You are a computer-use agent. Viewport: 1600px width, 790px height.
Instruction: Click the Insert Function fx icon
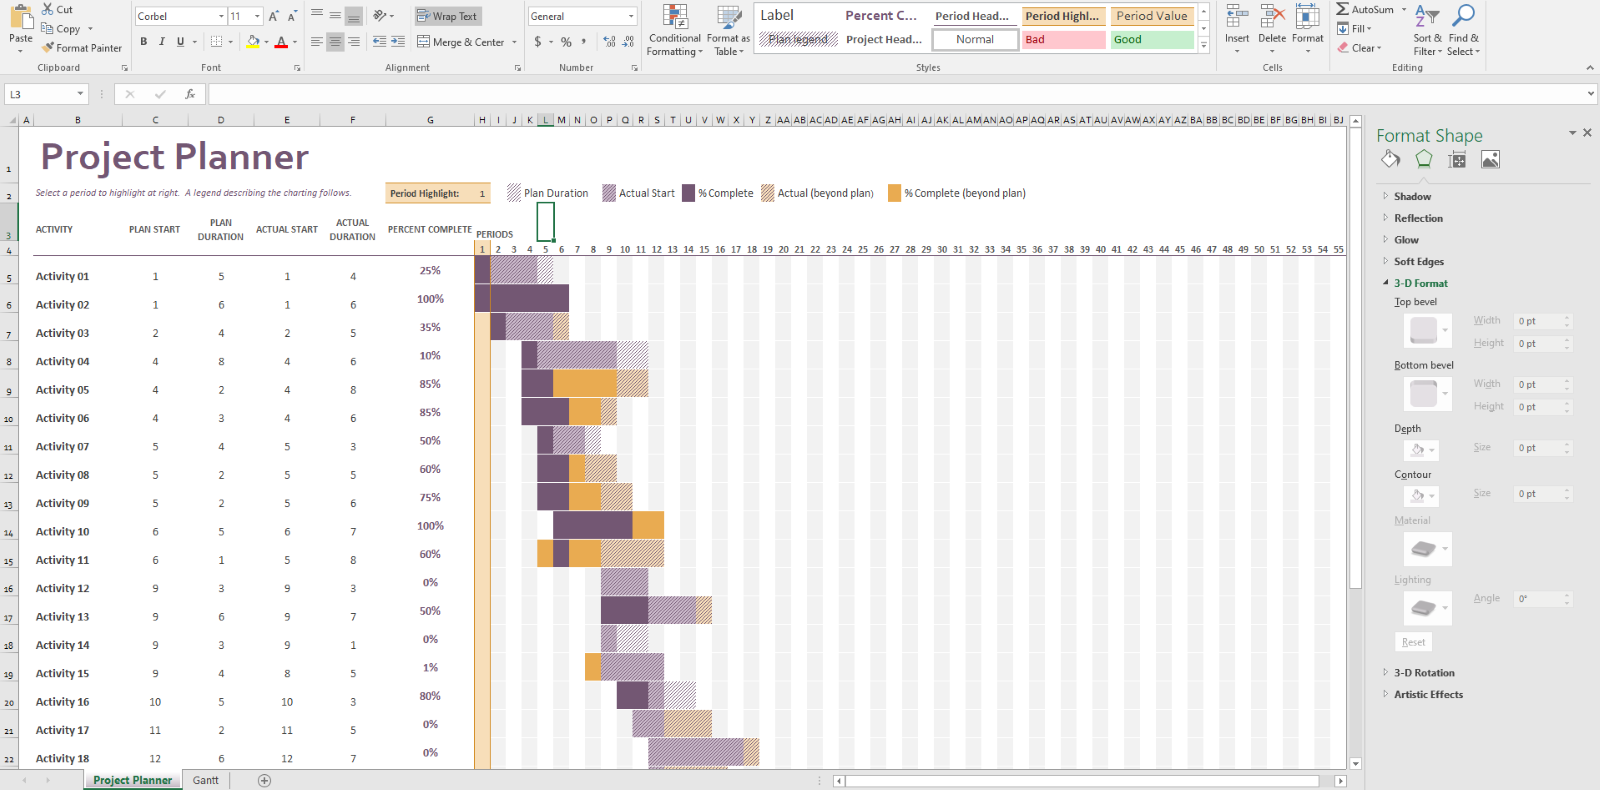pyautogui.click(x=190, y=94)
